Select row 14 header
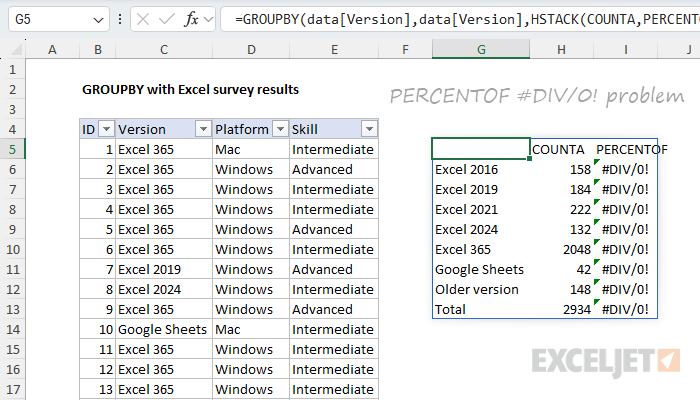The height and width of the screenshot is (400, 700). 12,329
